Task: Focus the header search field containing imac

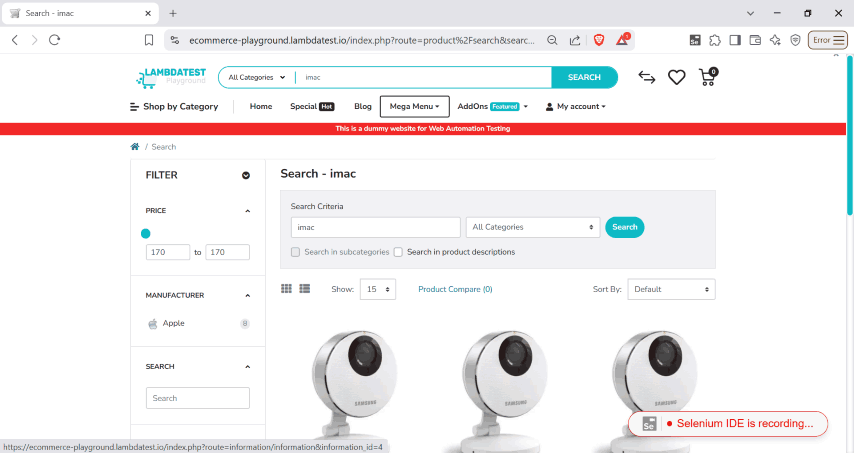Action: [x=424, y=77]
